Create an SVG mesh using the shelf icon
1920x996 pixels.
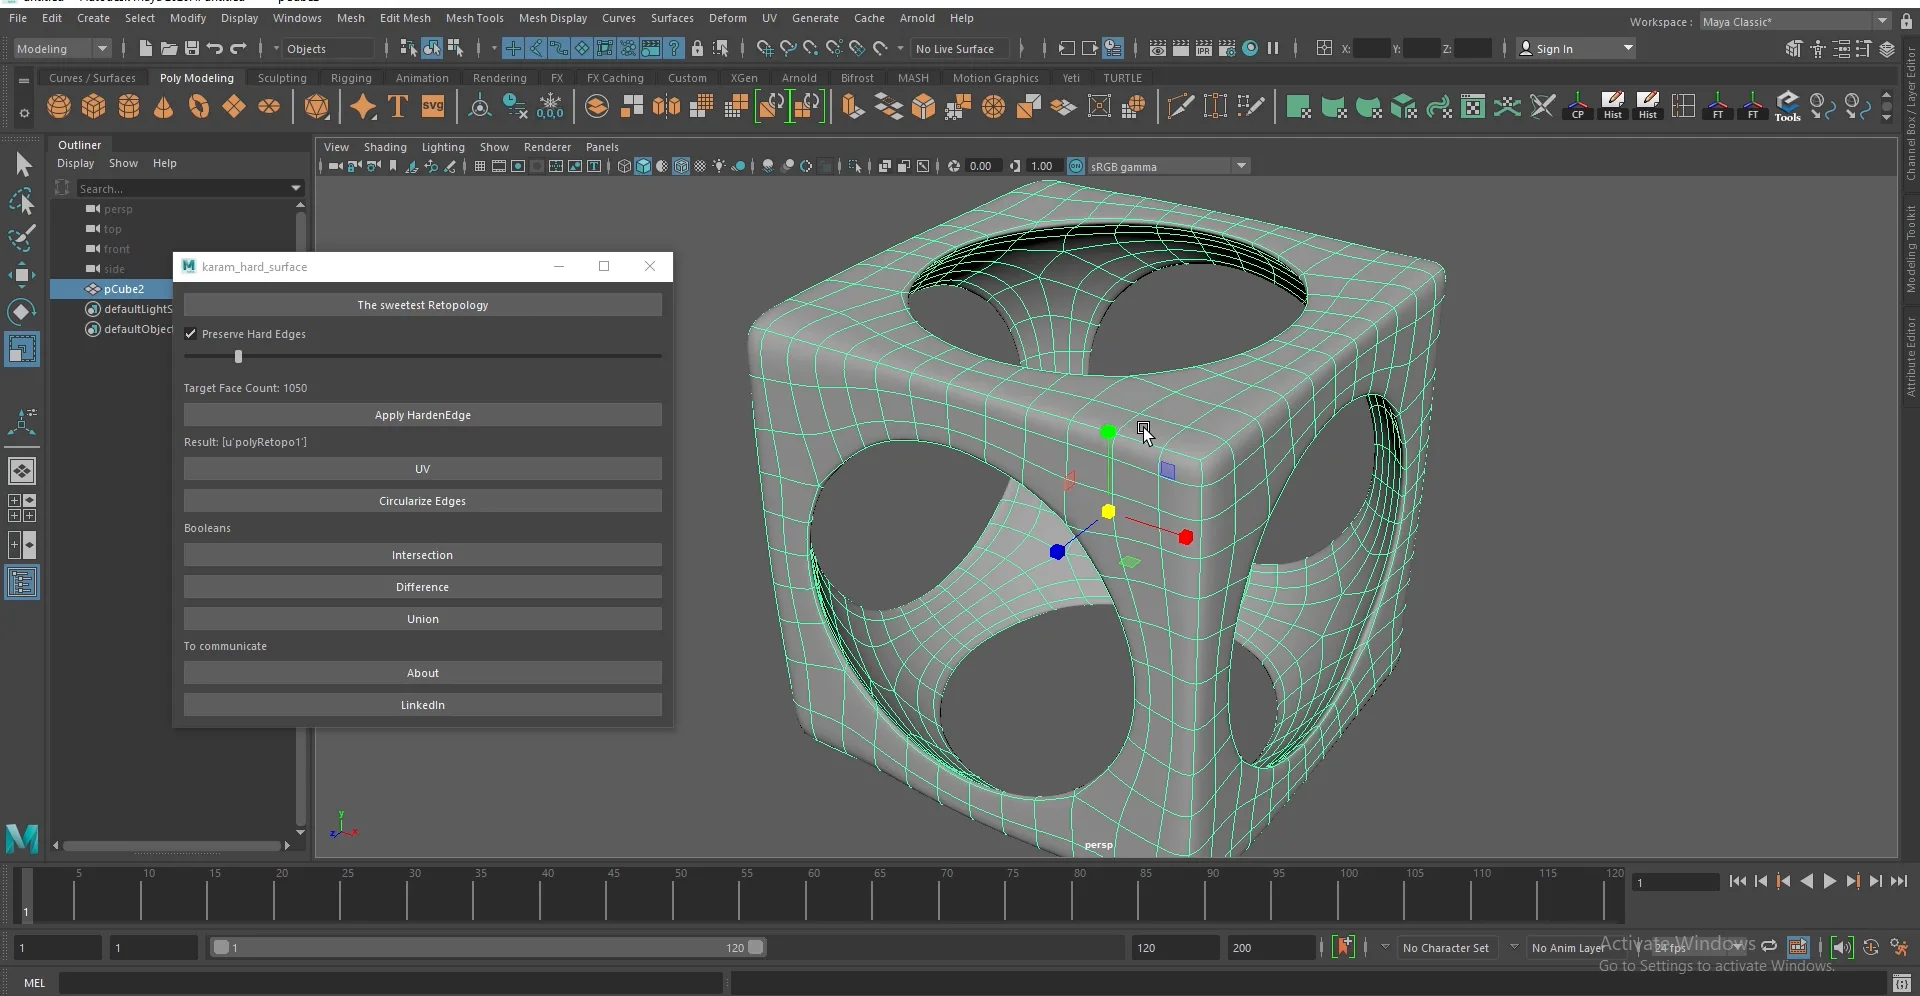coord(432,106)
